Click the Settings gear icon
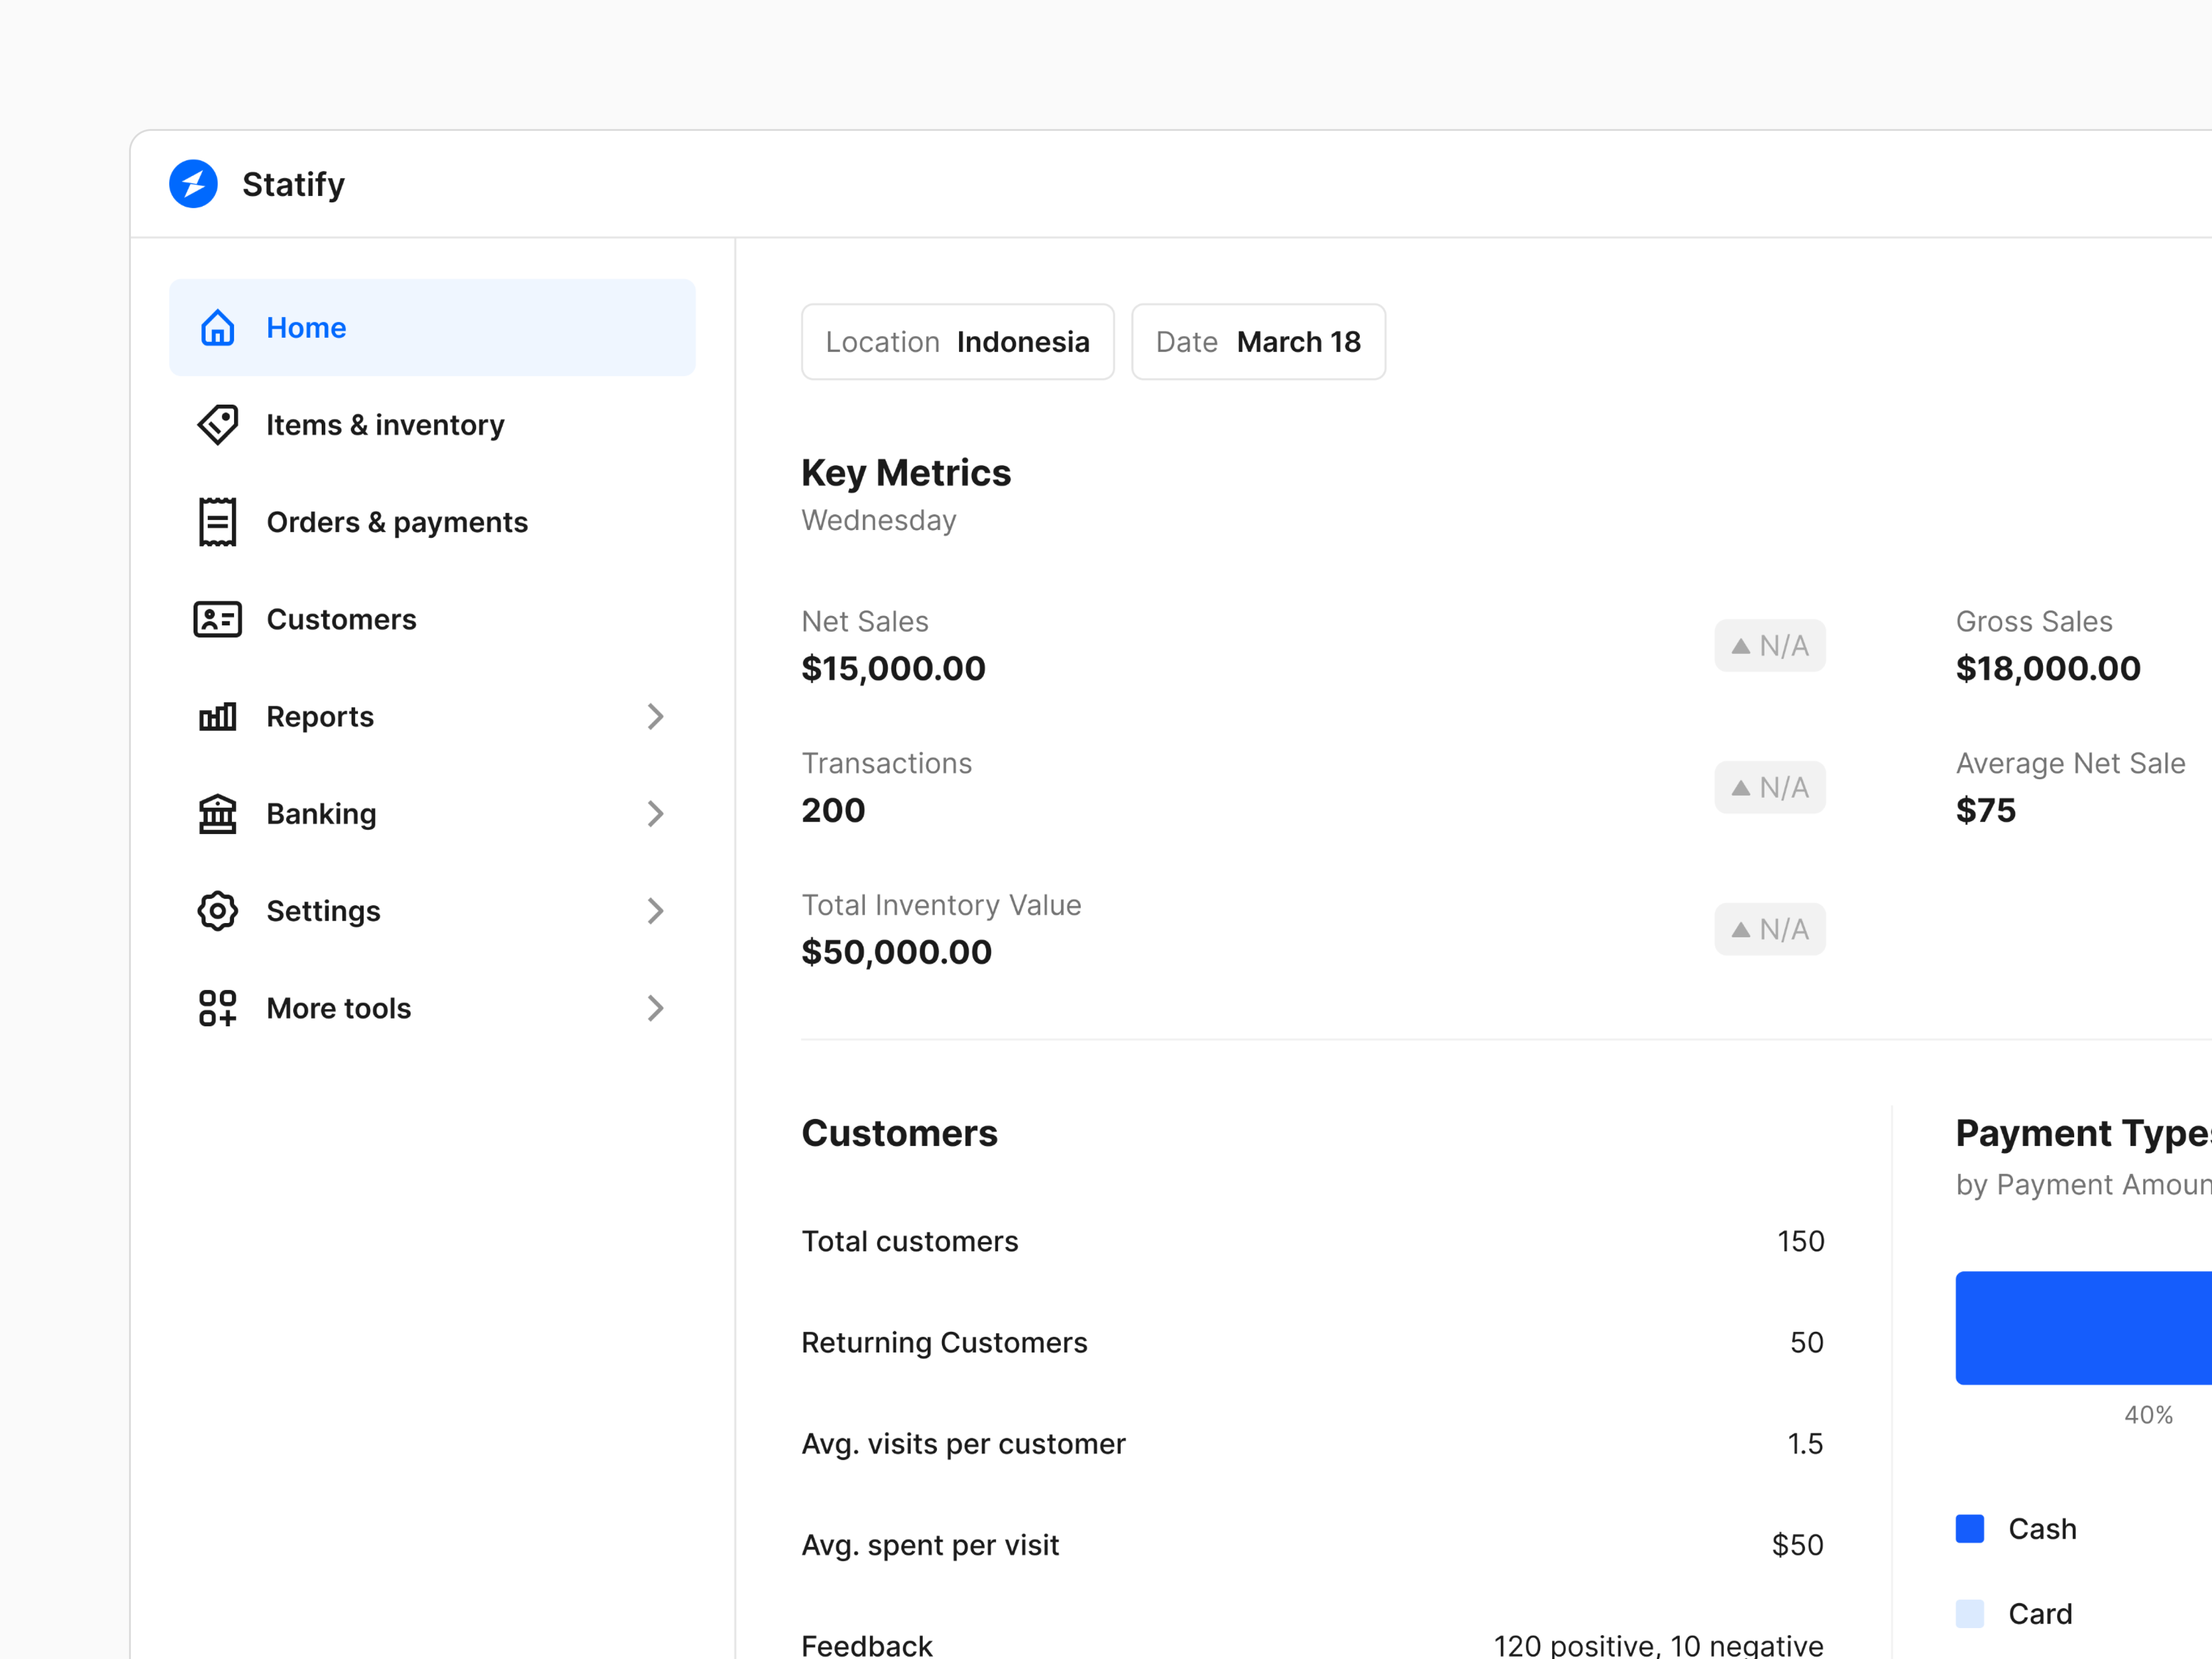 [217, 911]
